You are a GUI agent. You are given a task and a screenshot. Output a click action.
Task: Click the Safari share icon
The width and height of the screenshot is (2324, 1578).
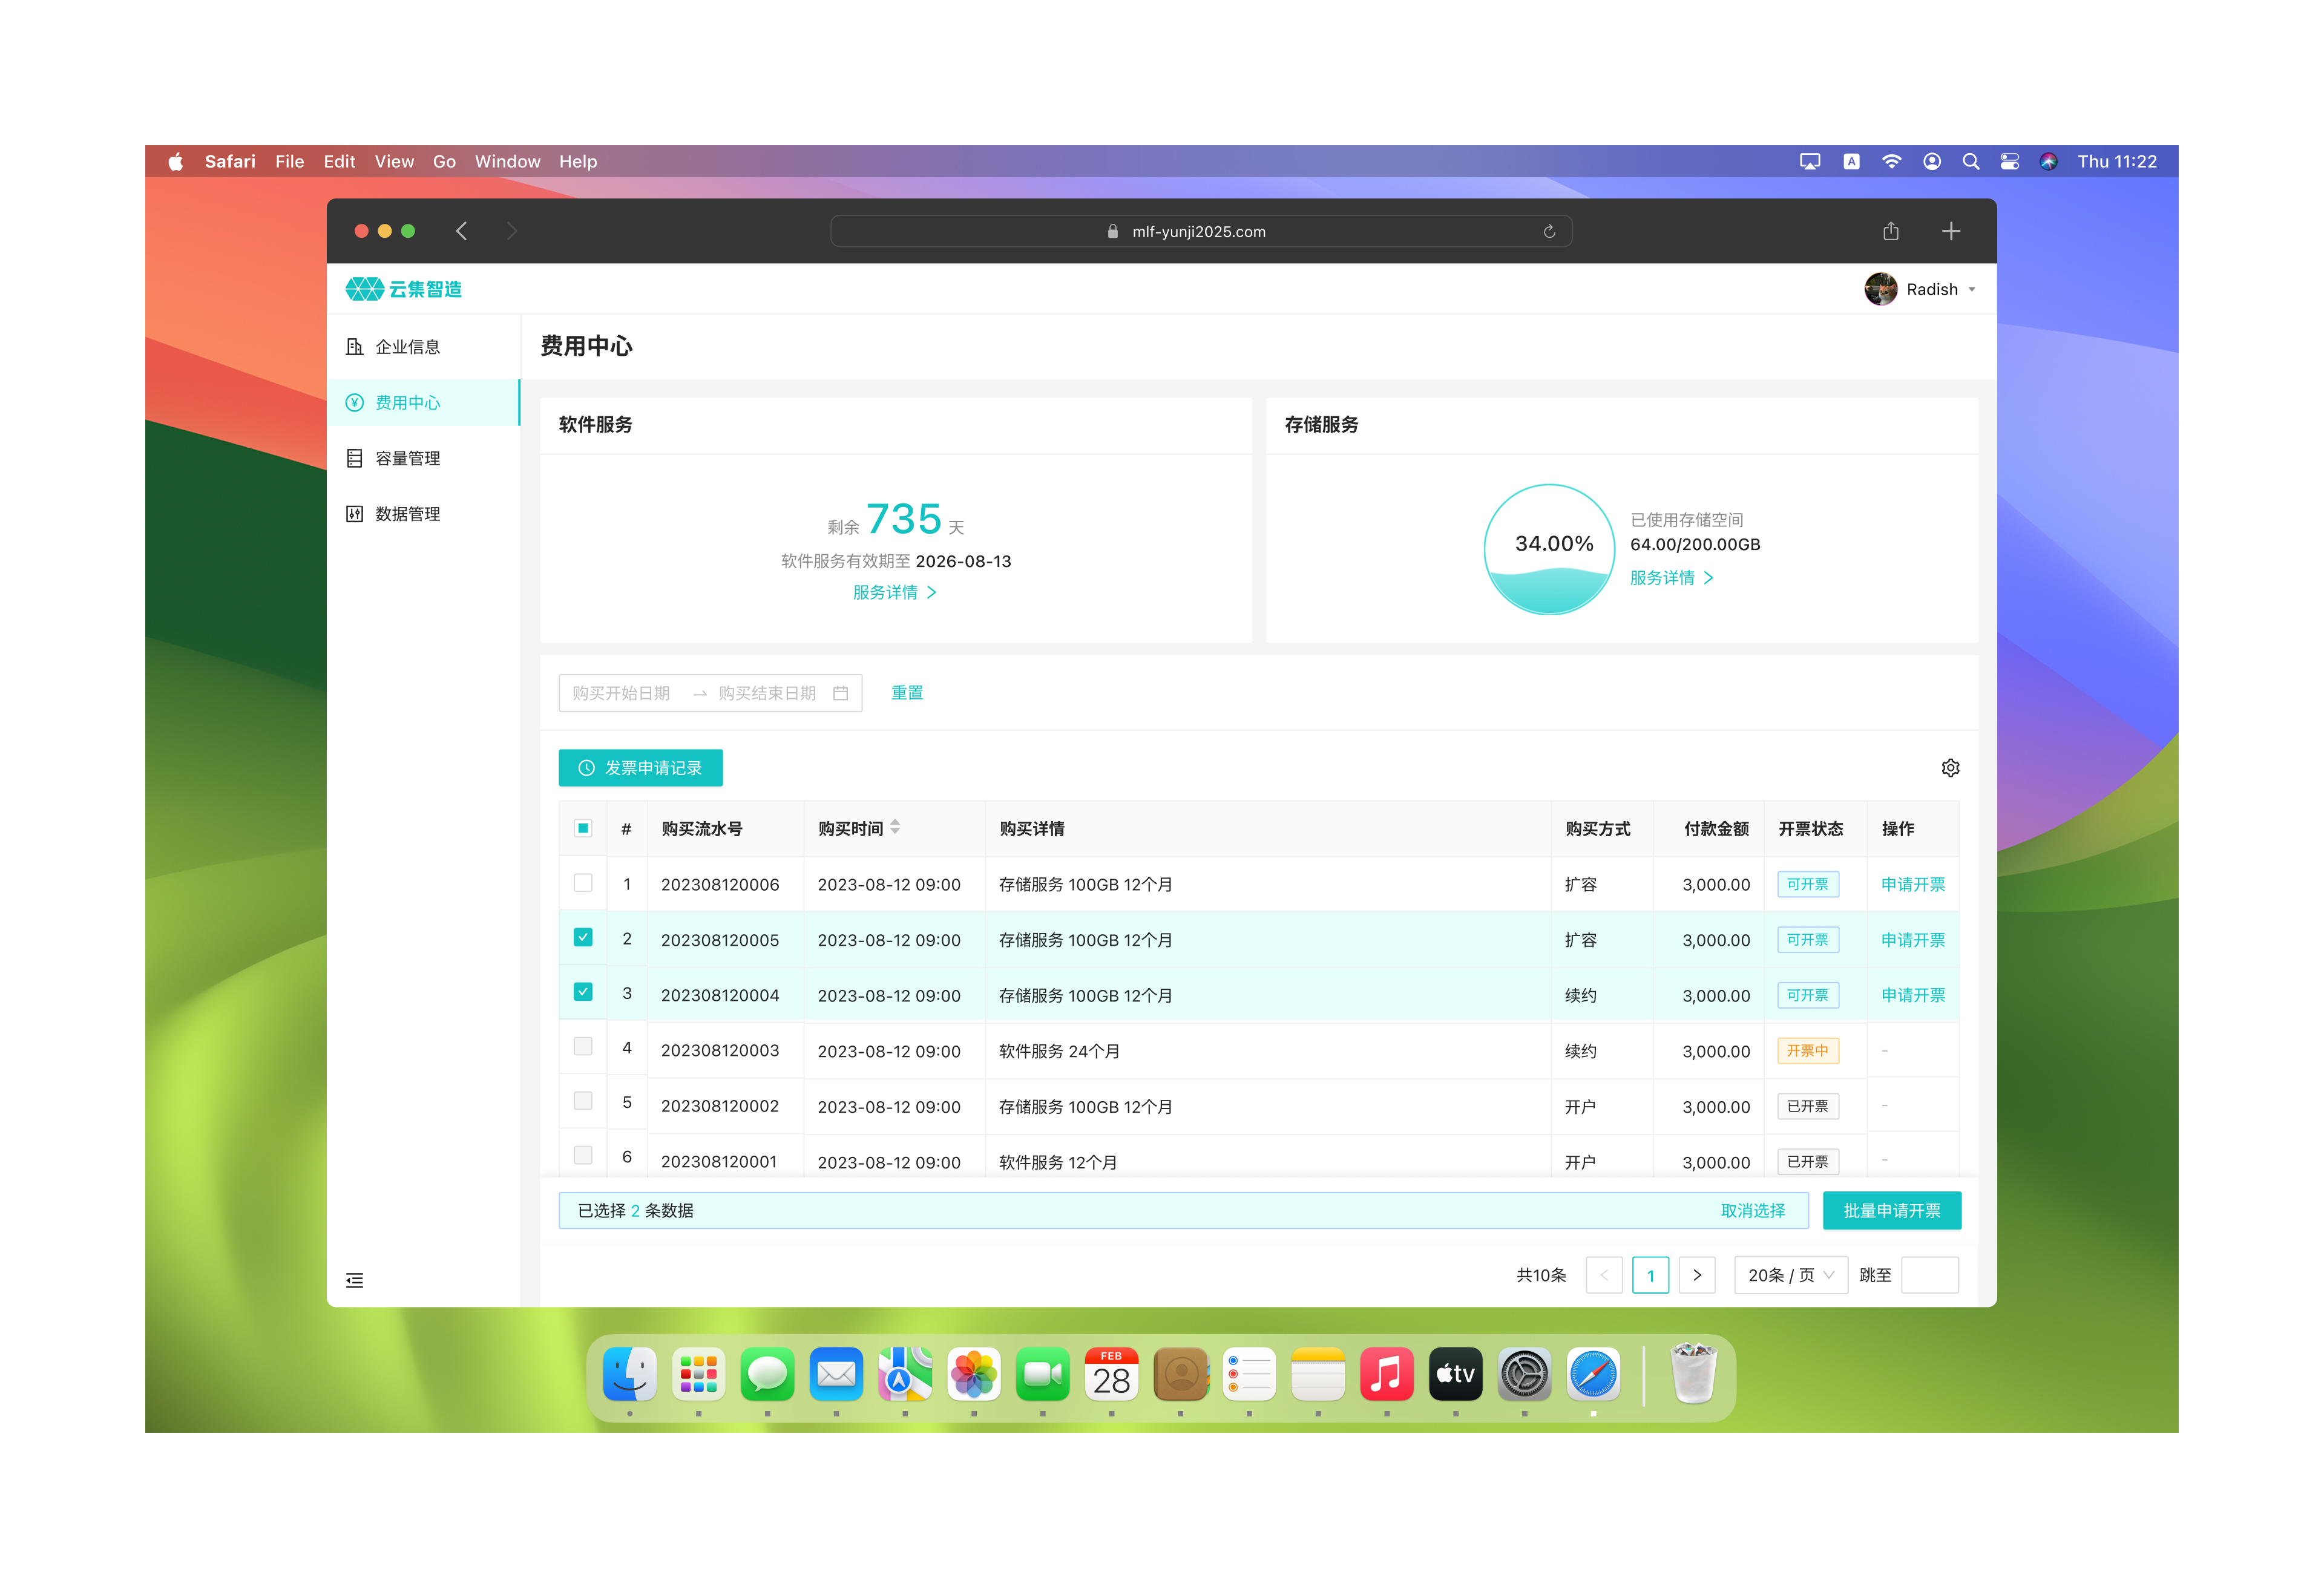click(1890, 232)
